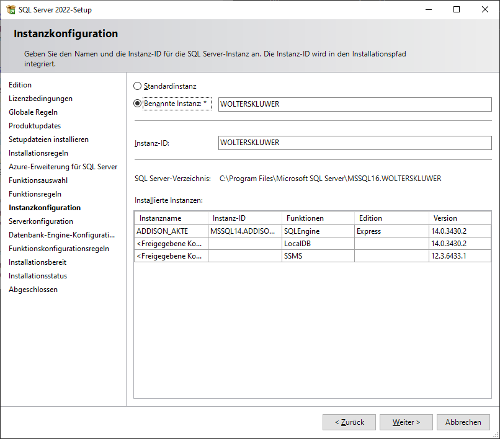The width and height of the screenshot is (500, 439).
Task: Close the SQL Server setup window
Action: (x=485, y=9)
